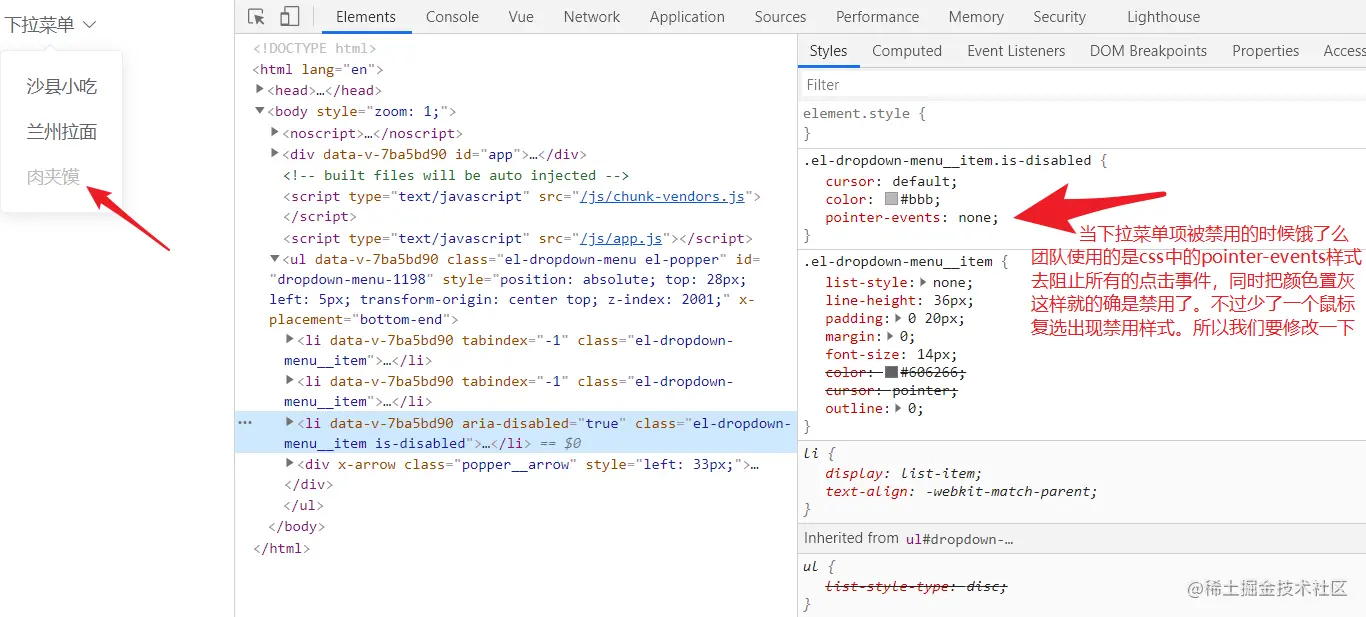Viewport: 1366px width, 617px height.
Task: Expand the first li dropdown item node
Action: tap(290, 339)
